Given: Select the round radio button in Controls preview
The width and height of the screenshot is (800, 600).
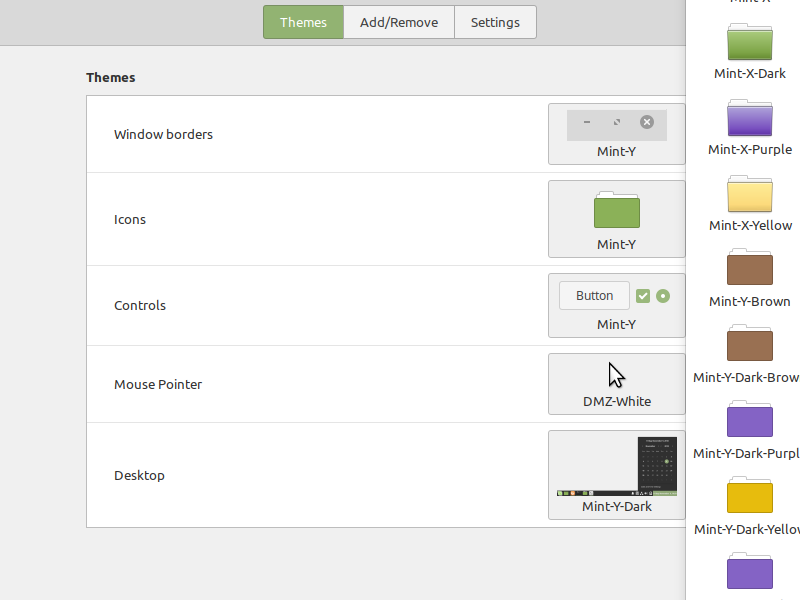Looking at the screenshot, I should [661, 295].
